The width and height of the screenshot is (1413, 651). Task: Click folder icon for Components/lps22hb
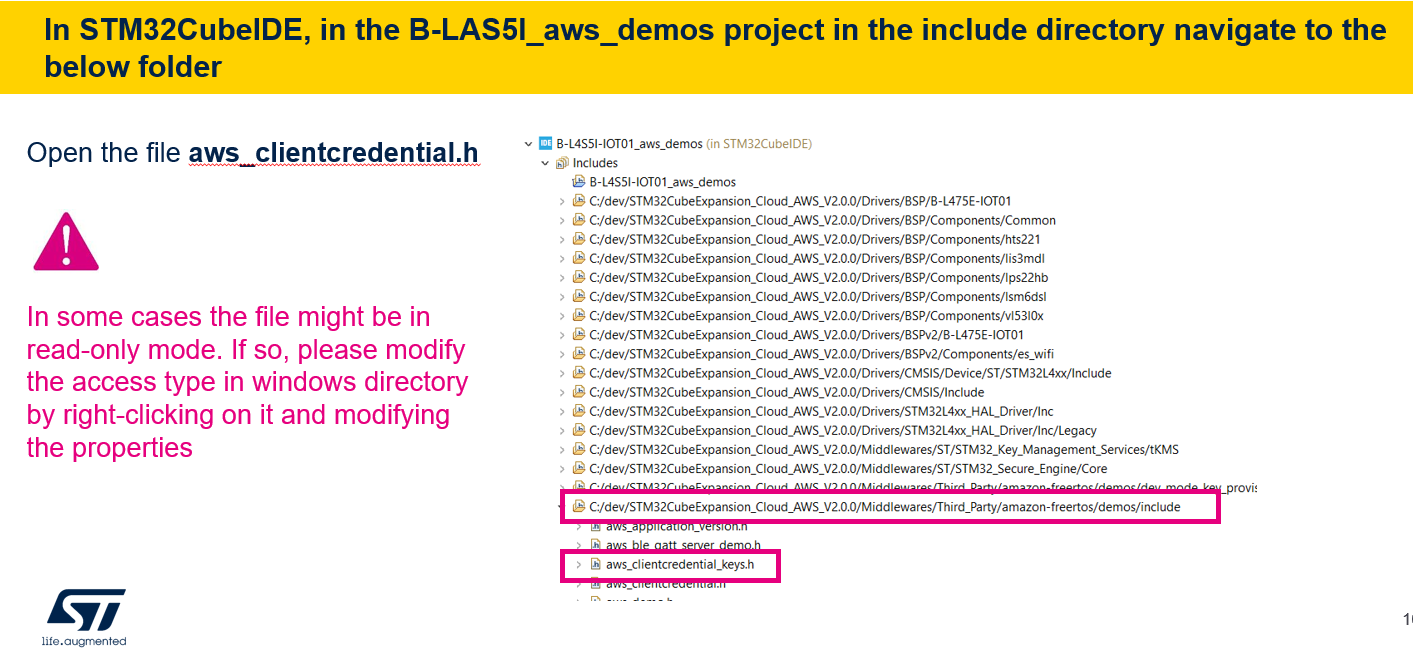tap(578, 277)
